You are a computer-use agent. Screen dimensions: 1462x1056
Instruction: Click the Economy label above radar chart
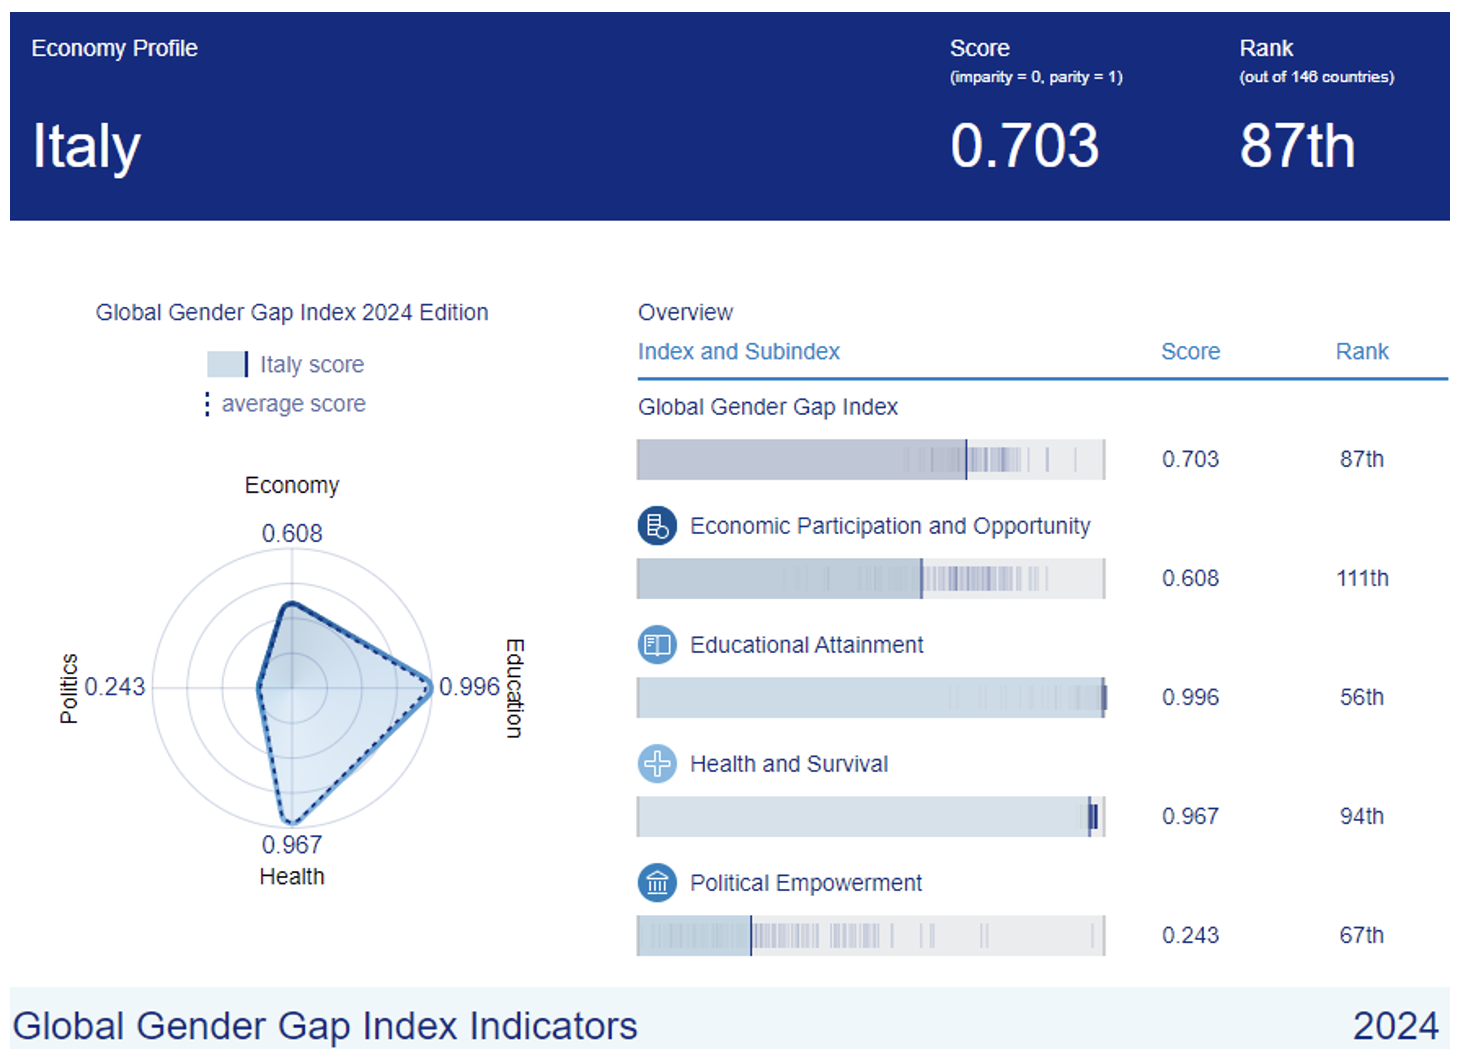[292, 486]
